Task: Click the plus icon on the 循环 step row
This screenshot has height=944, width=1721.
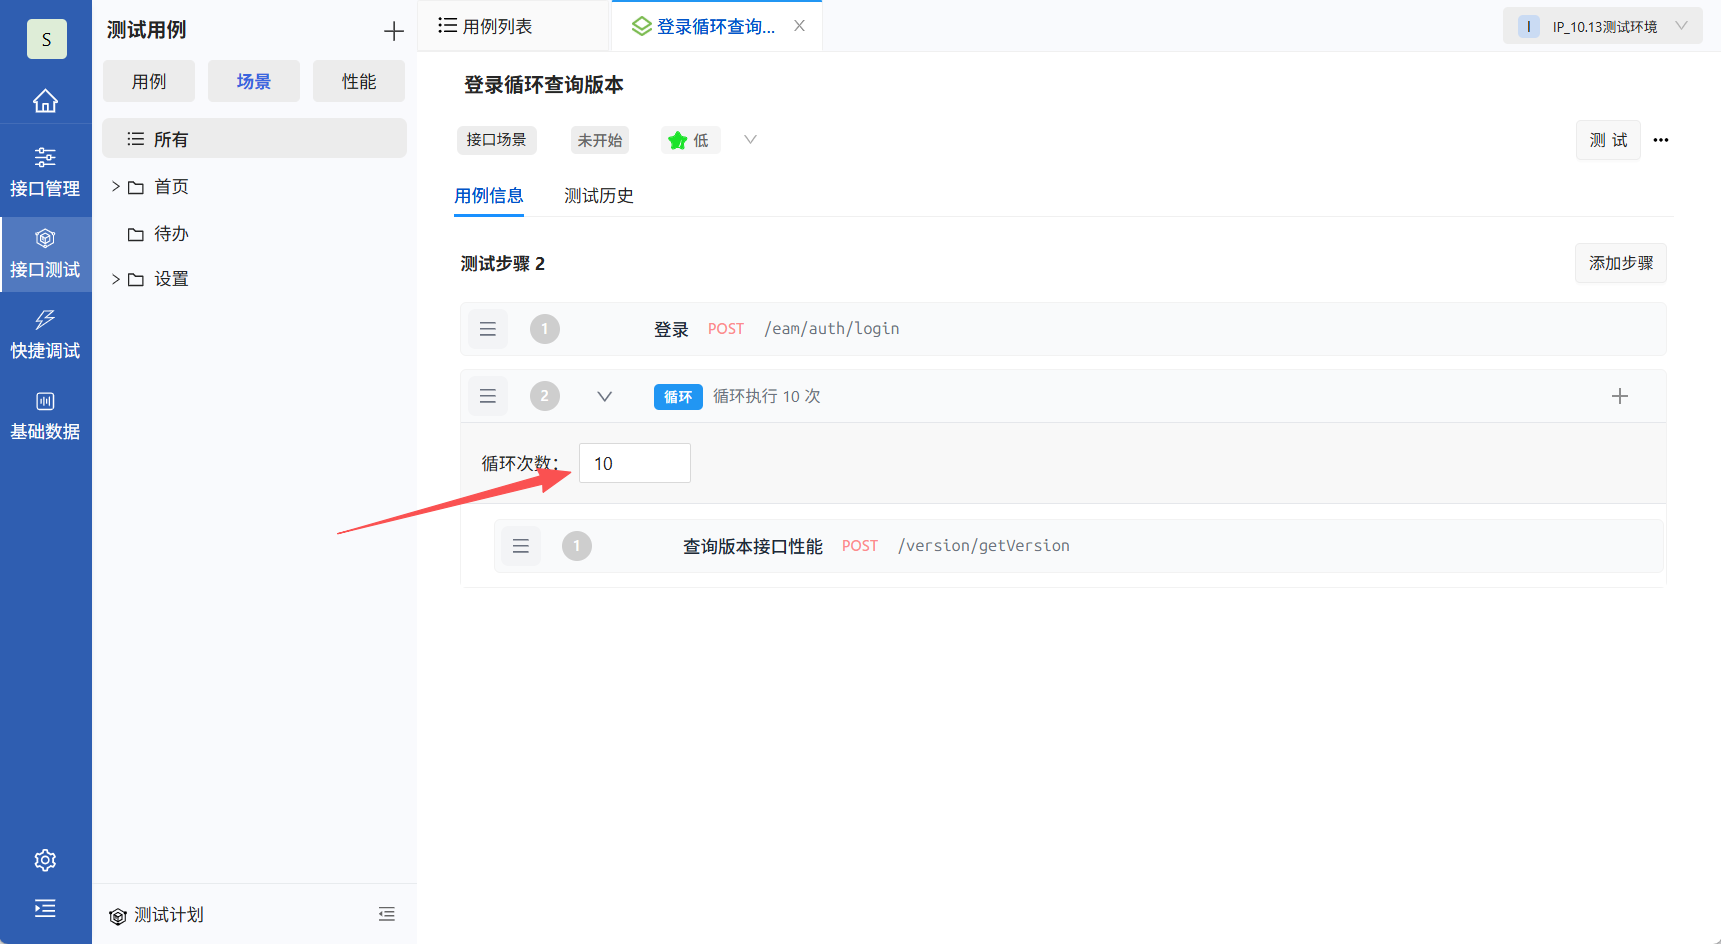Action: click(1620, 396)
